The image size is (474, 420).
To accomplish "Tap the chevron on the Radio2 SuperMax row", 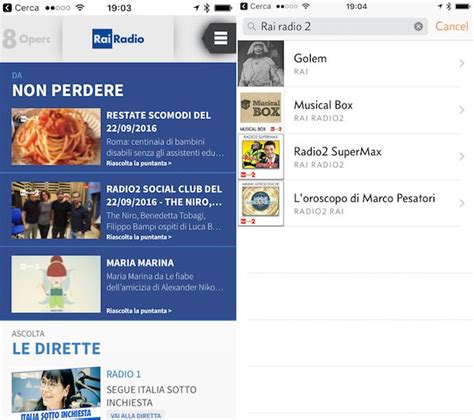I will pyautogui.click(x=462, y=156).
